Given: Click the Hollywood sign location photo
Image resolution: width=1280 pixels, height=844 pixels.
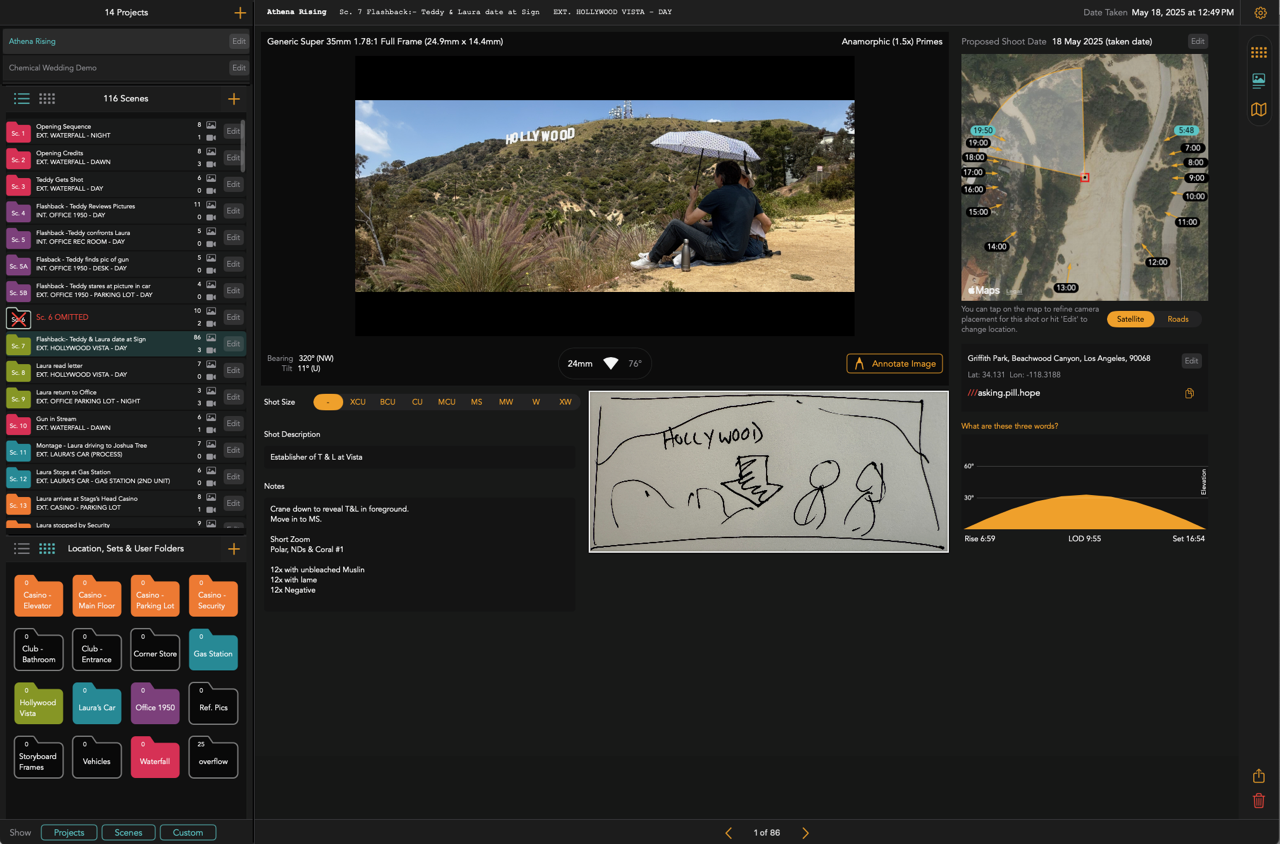Looking at the screenshot, I should pyautogui.click(x=604, y=196).
